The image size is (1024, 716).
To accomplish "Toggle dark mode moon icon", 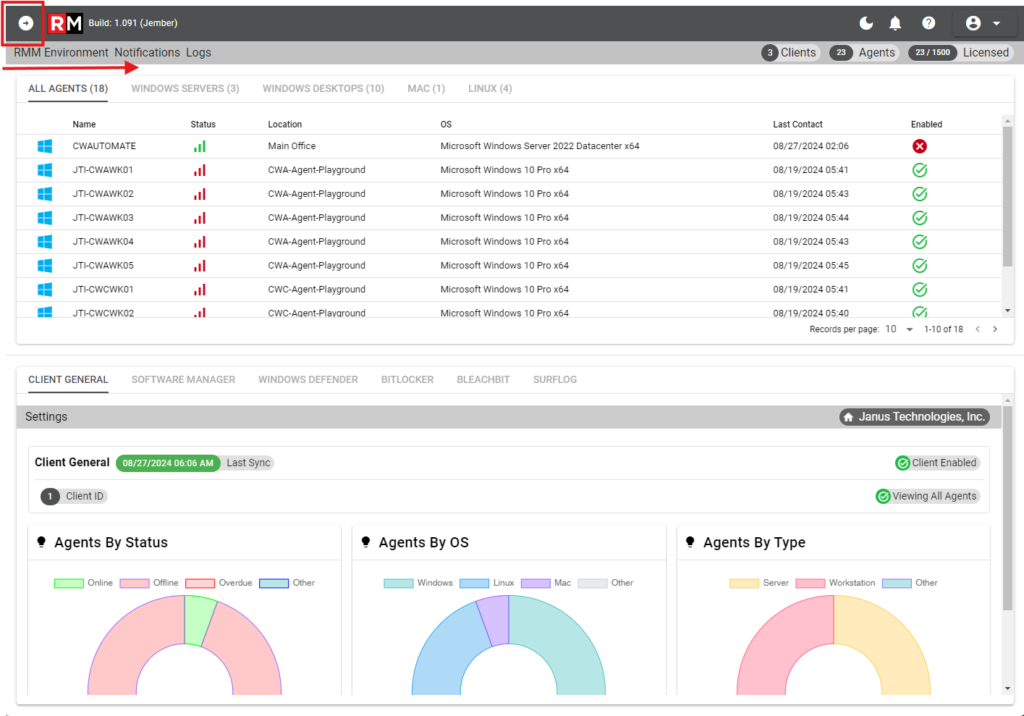I will point(866,24).
